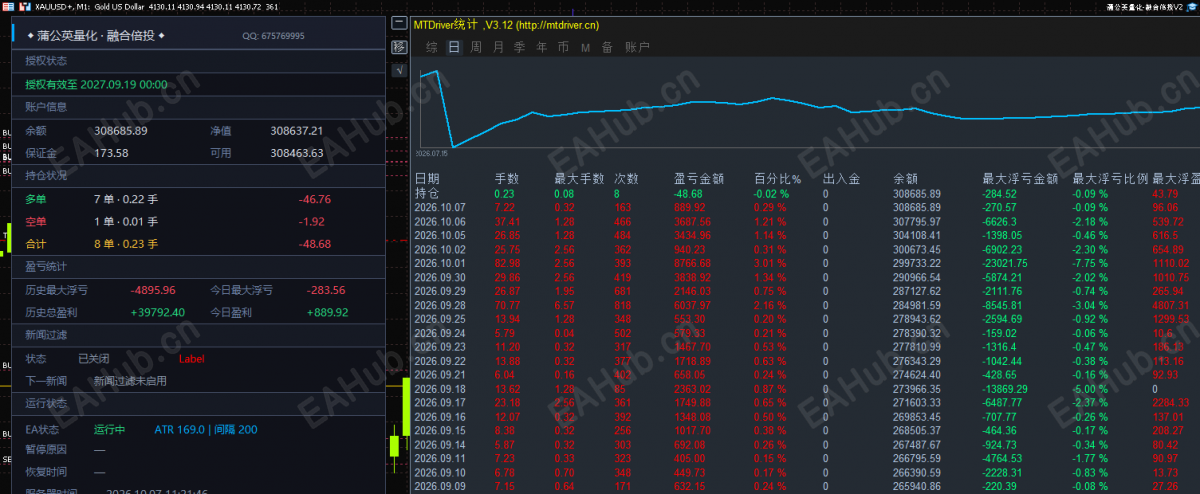The height and width of the screenshot is (494, 1200).
Task: Switch to the 综 summary tab
Action: (x=432, y=46)
